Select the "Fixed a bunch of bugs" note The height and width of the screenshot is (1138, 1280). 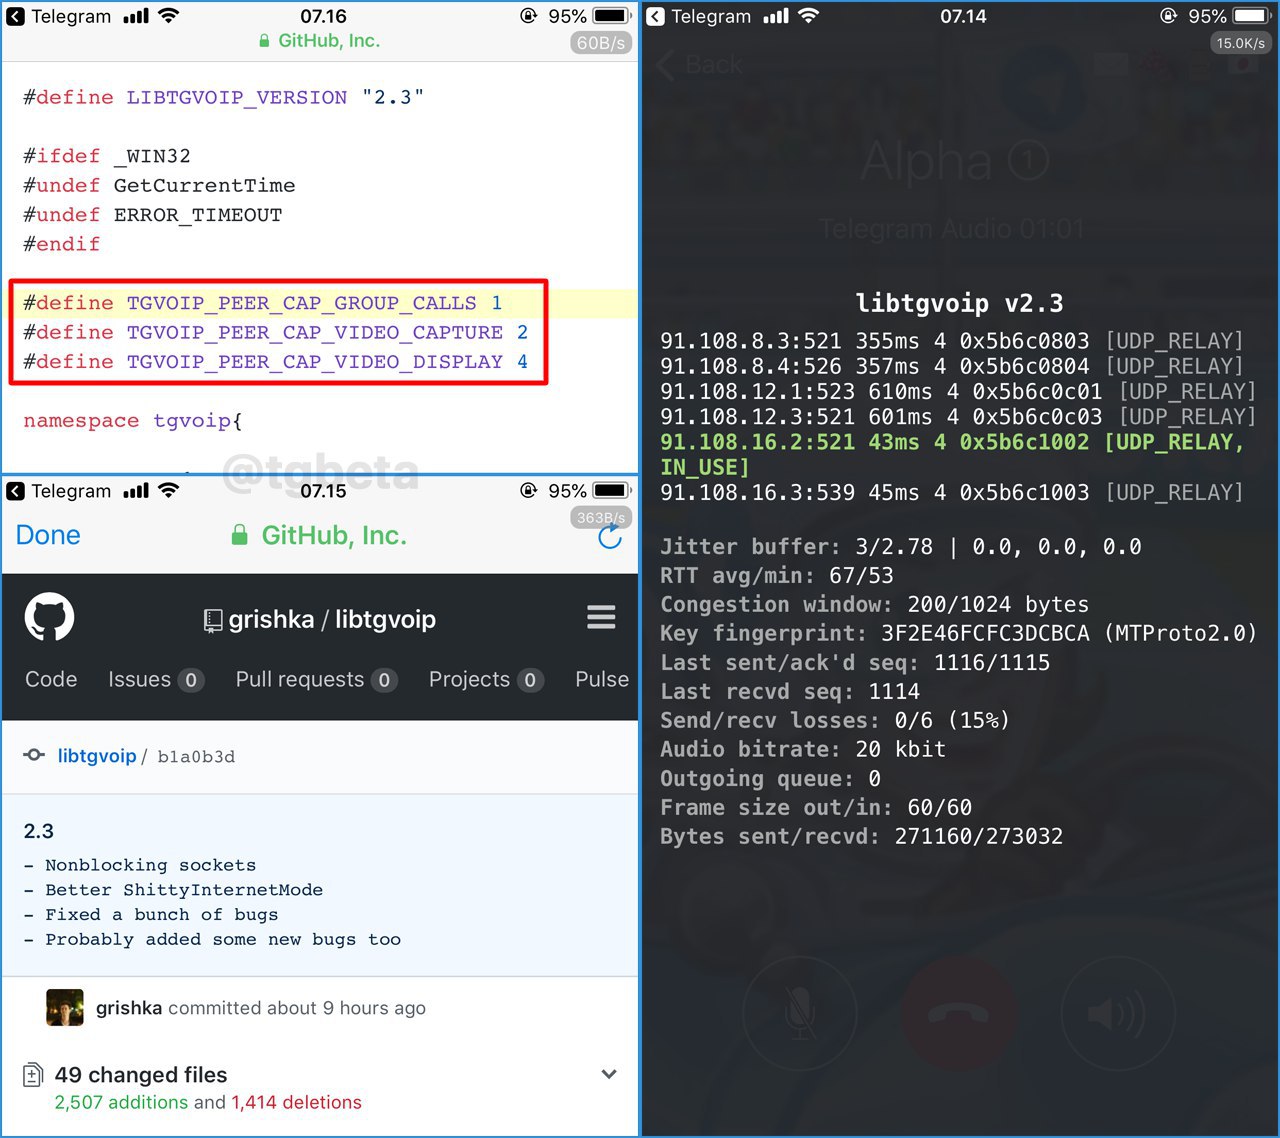(151, 915)
